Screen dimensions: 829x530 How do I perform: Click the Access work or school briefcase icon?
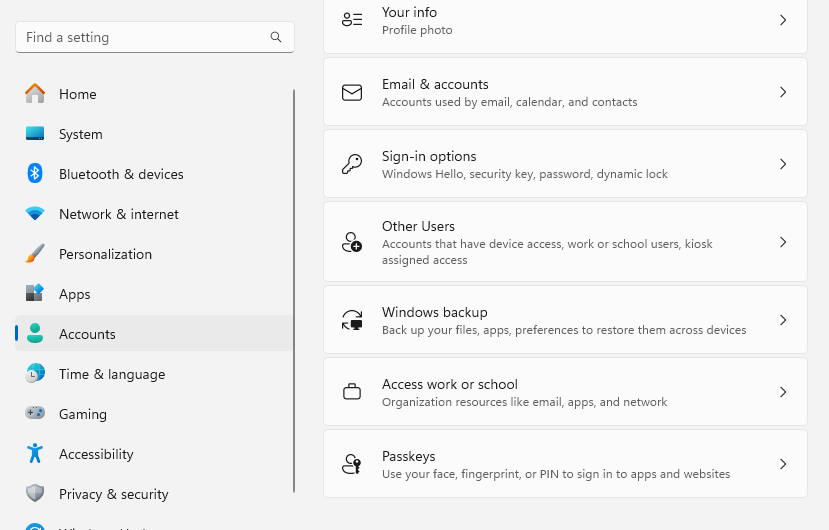[352, 392]
